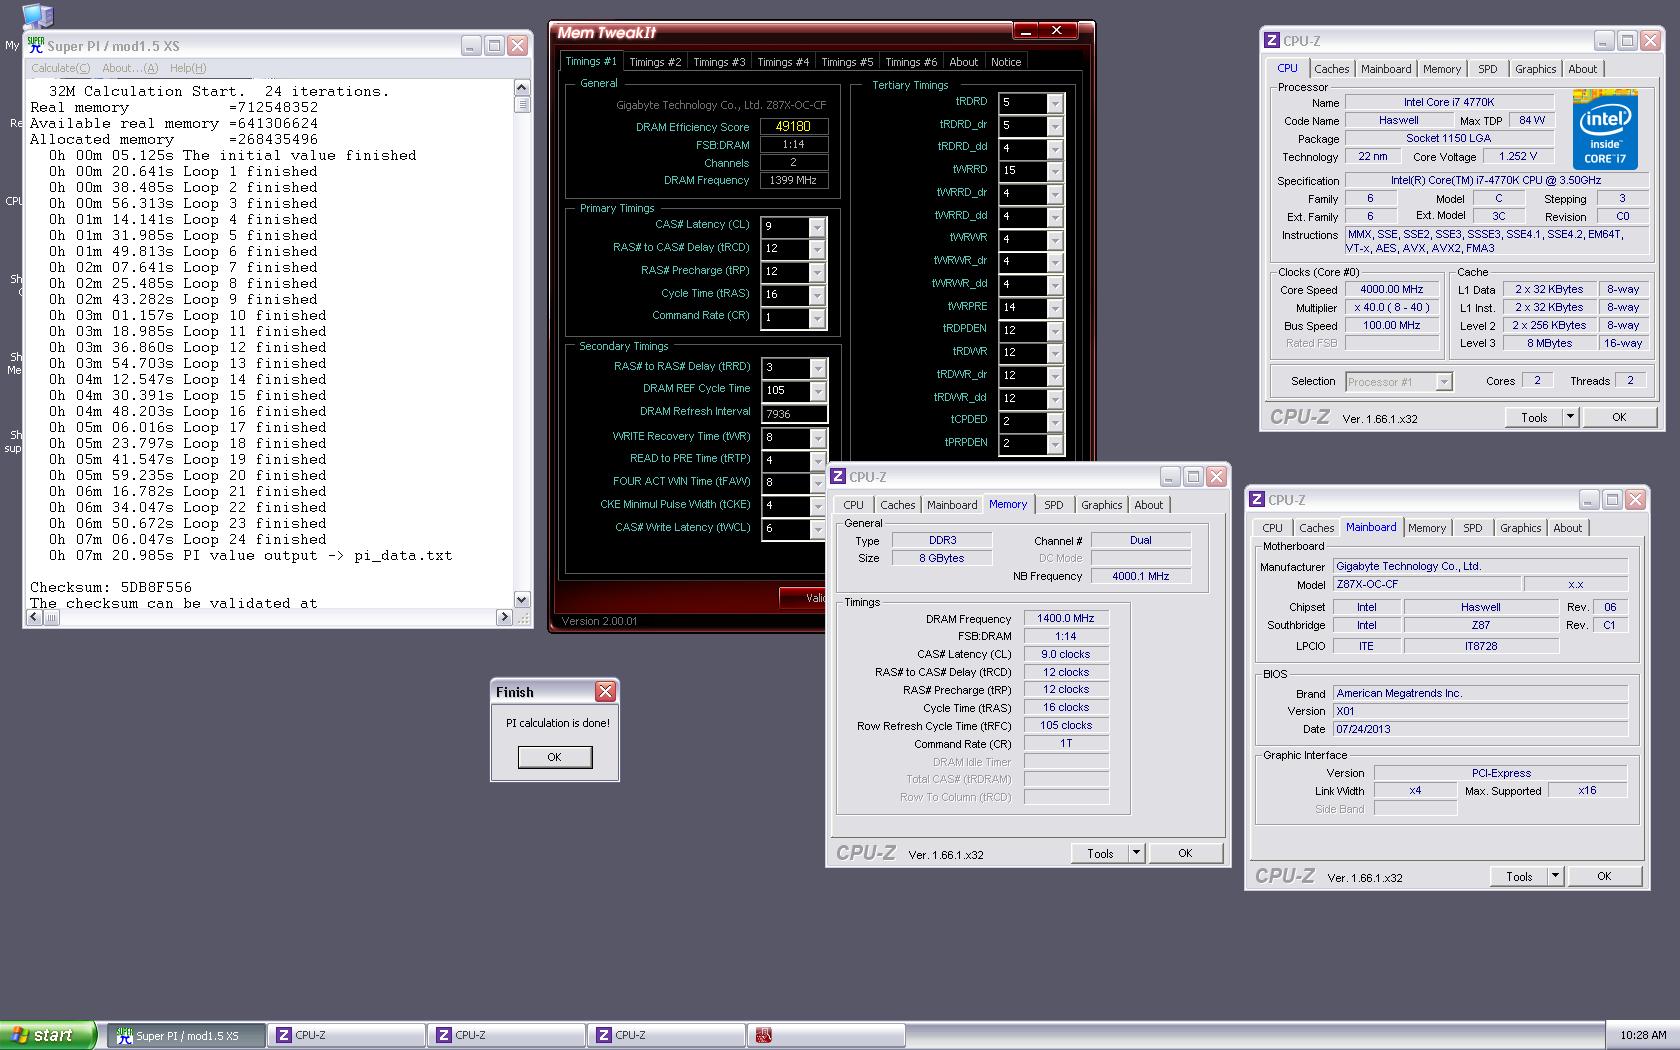Click Tools button in CPU-Z Memory window

pyautogui.click(x=1100, y=853)
